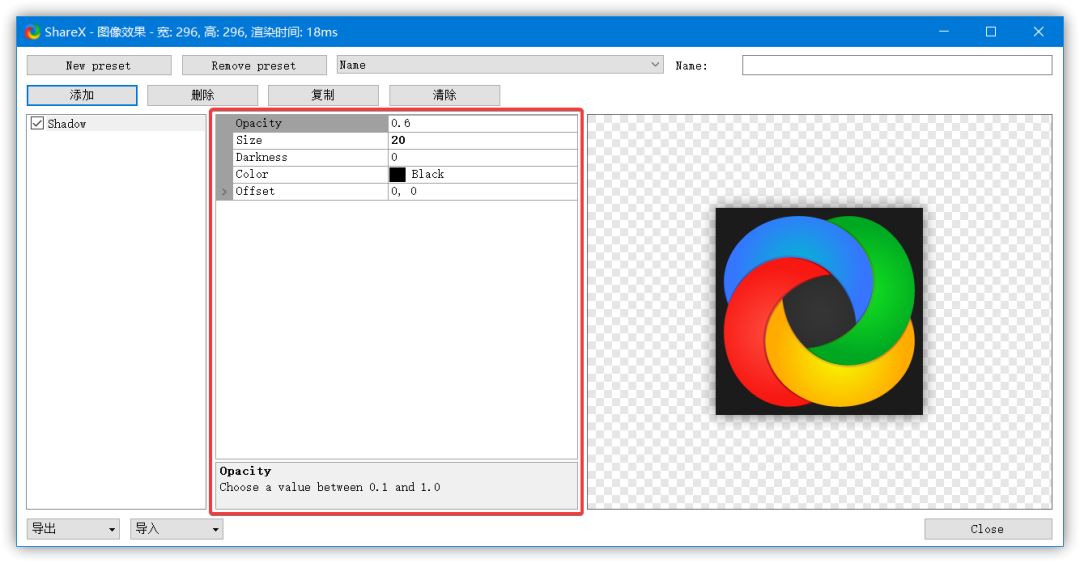This screenshot has height=563, width=1080.
Task: Click the Close button at the bottom
Action: (988, 529)
